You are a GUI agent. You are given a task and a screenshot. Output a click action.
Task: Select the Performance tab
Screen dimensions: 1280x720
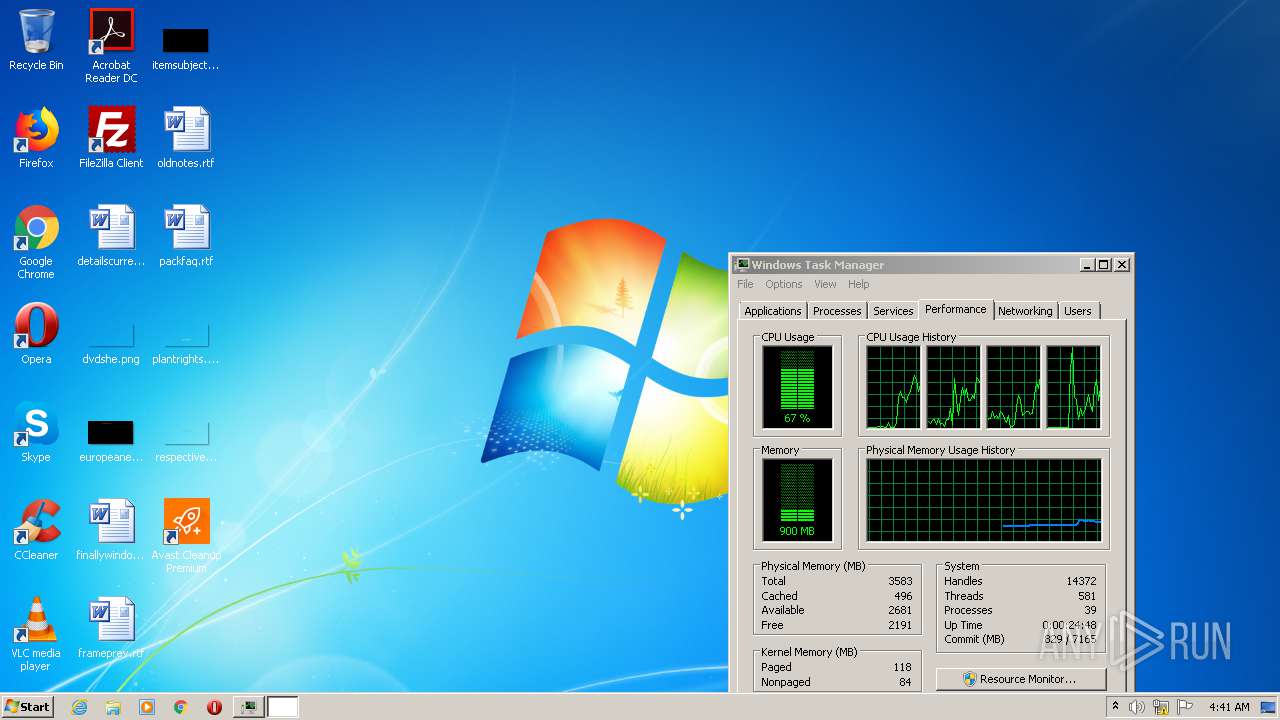(x=956, y=309)
